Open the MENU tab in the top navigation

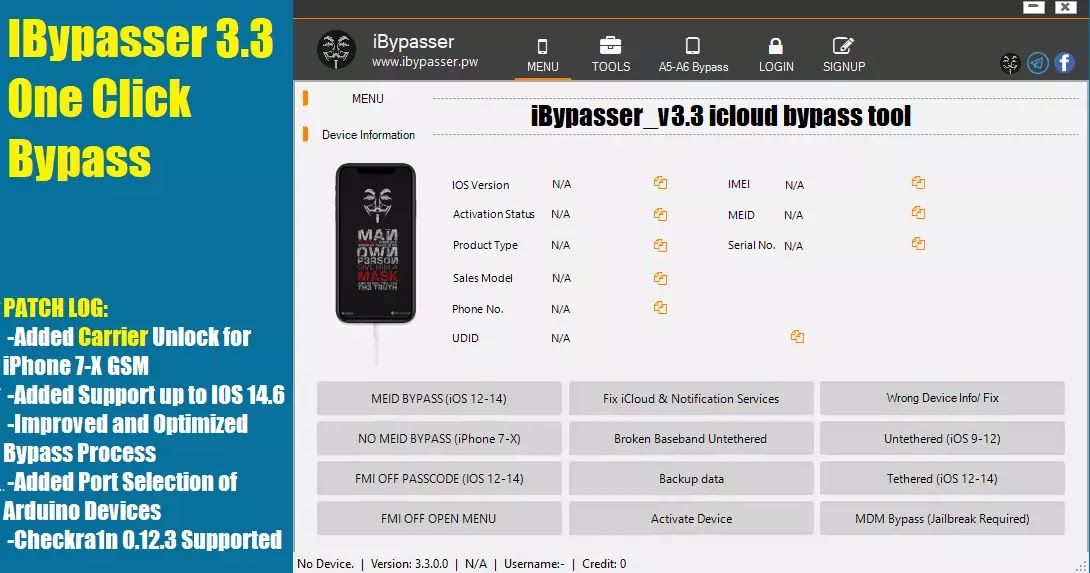[542, 56]
